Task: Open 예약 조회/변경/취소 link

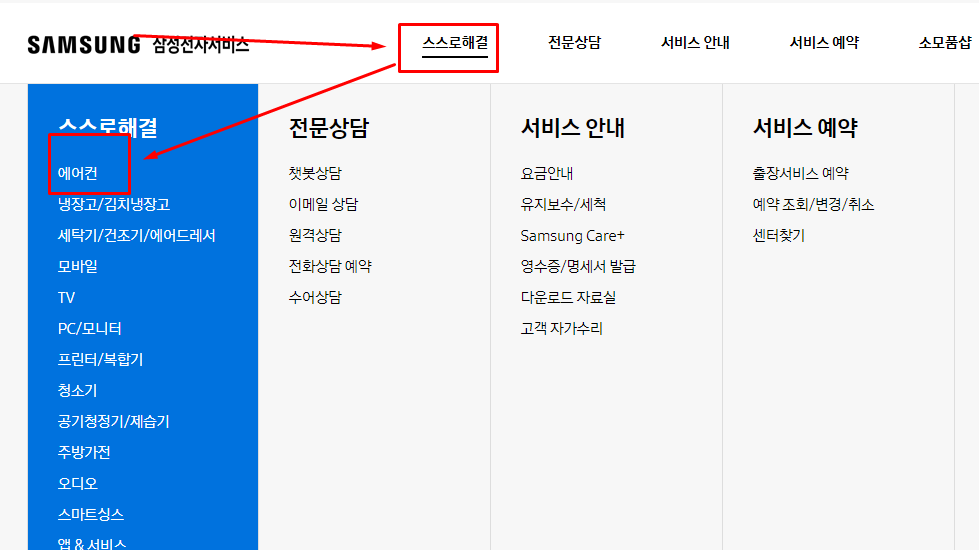Action: click(813, 205)
